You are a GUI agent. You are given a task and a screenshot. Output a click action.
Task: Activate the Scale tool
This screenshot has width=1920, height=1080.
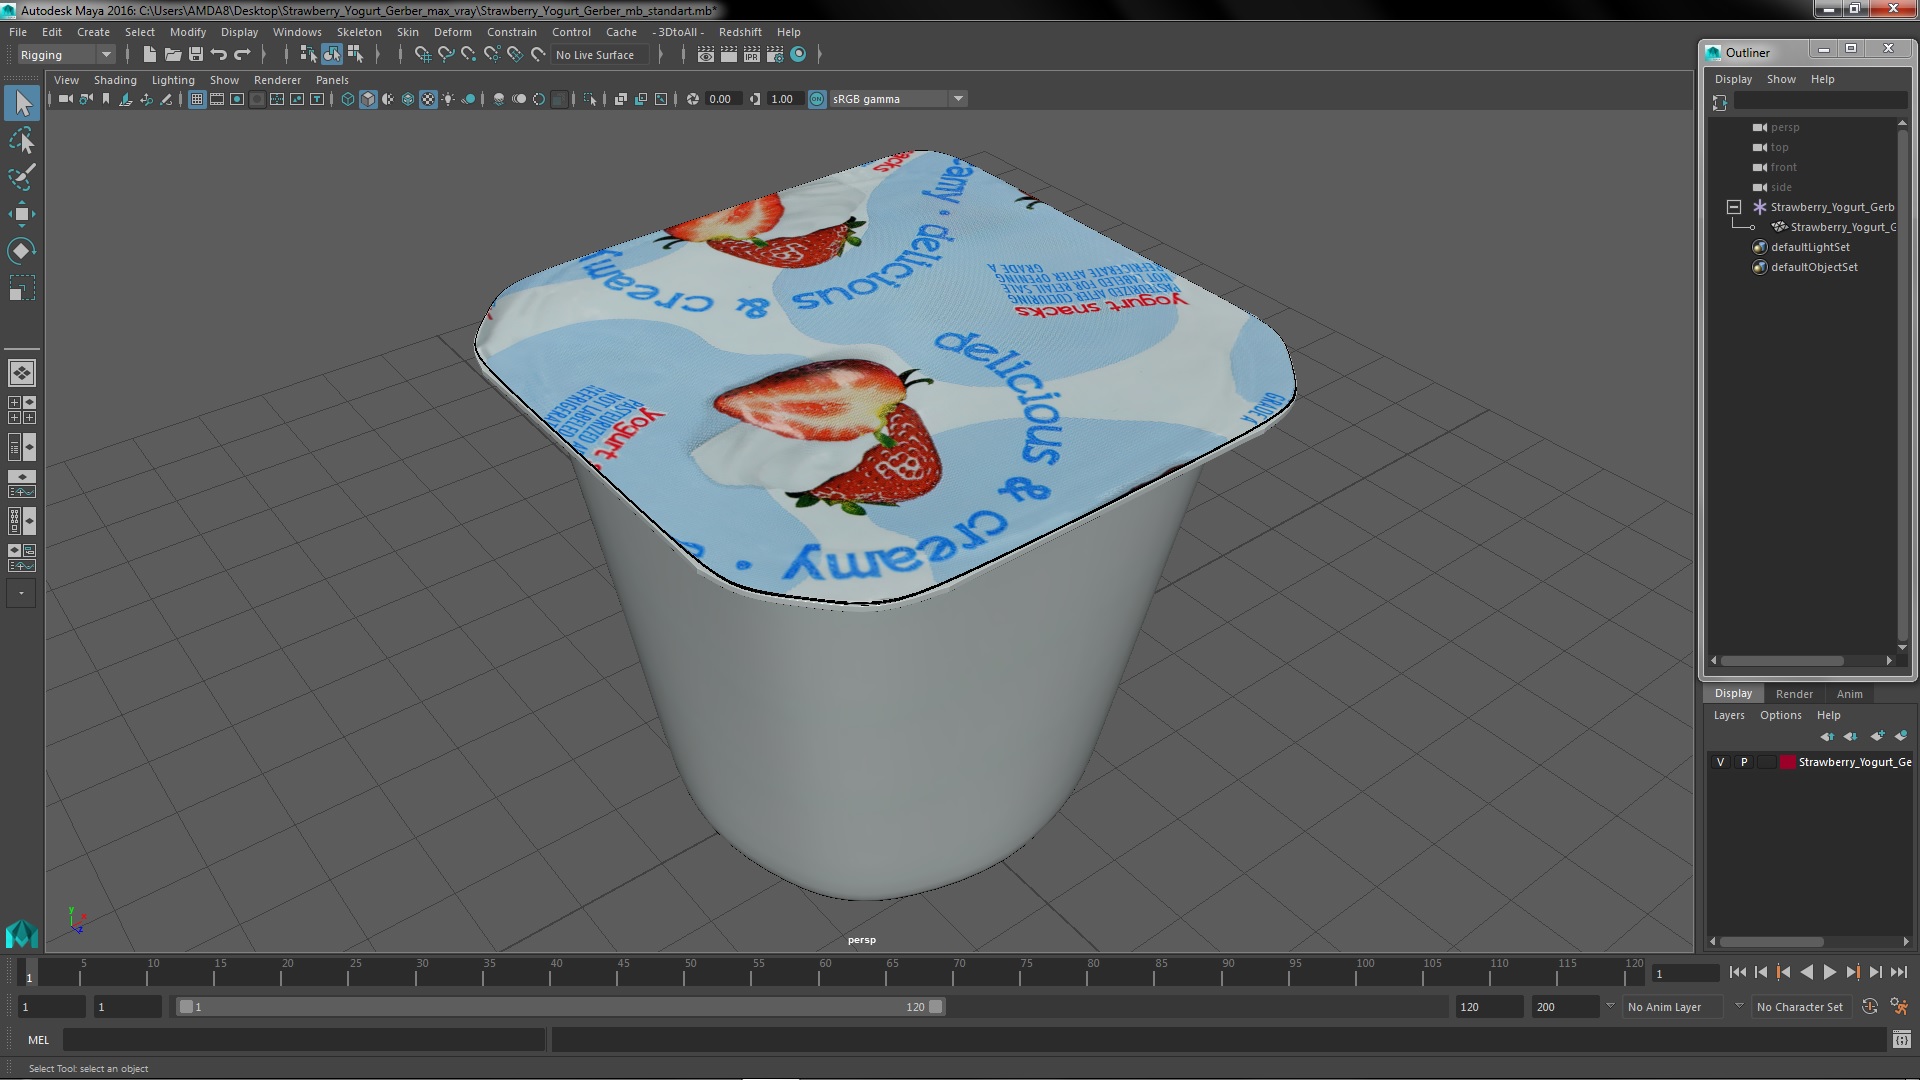pos(22,288)
